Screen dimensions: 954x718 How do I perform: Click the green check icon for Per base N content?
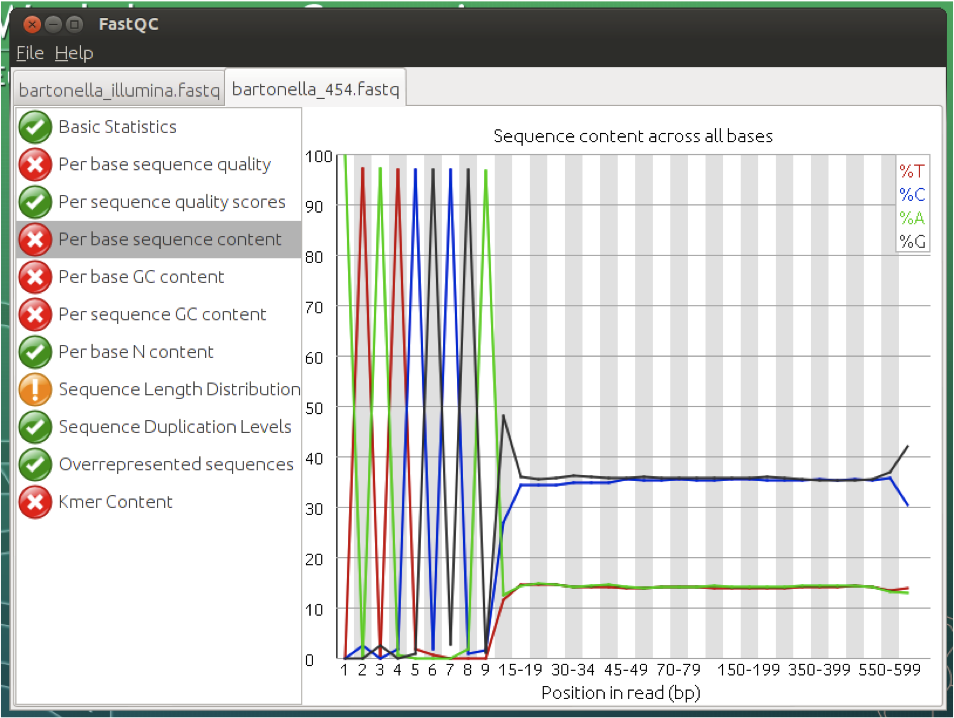coord(35,352)
